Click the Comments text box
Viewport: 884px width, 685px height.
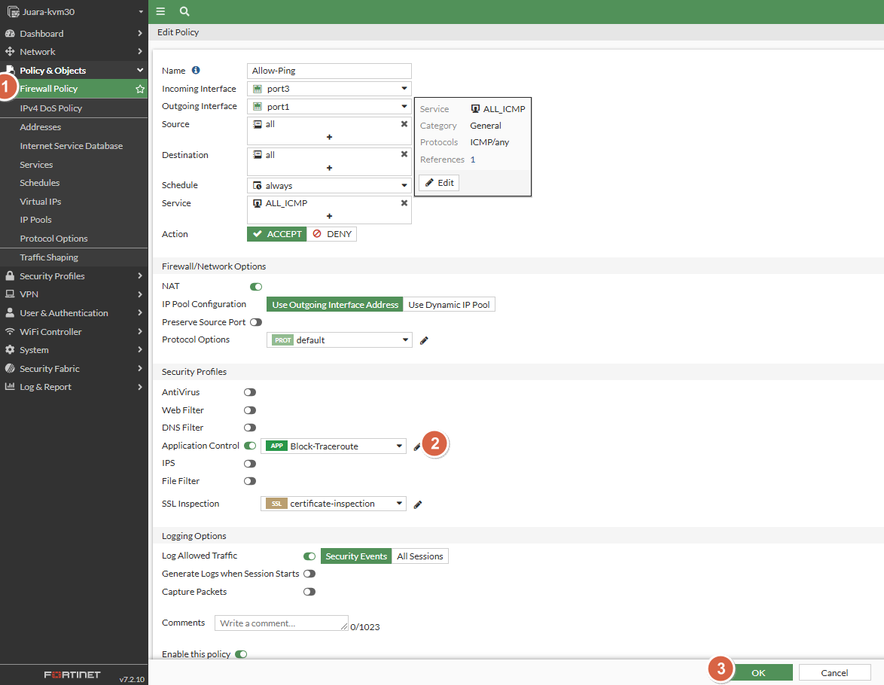click(281, 623)
